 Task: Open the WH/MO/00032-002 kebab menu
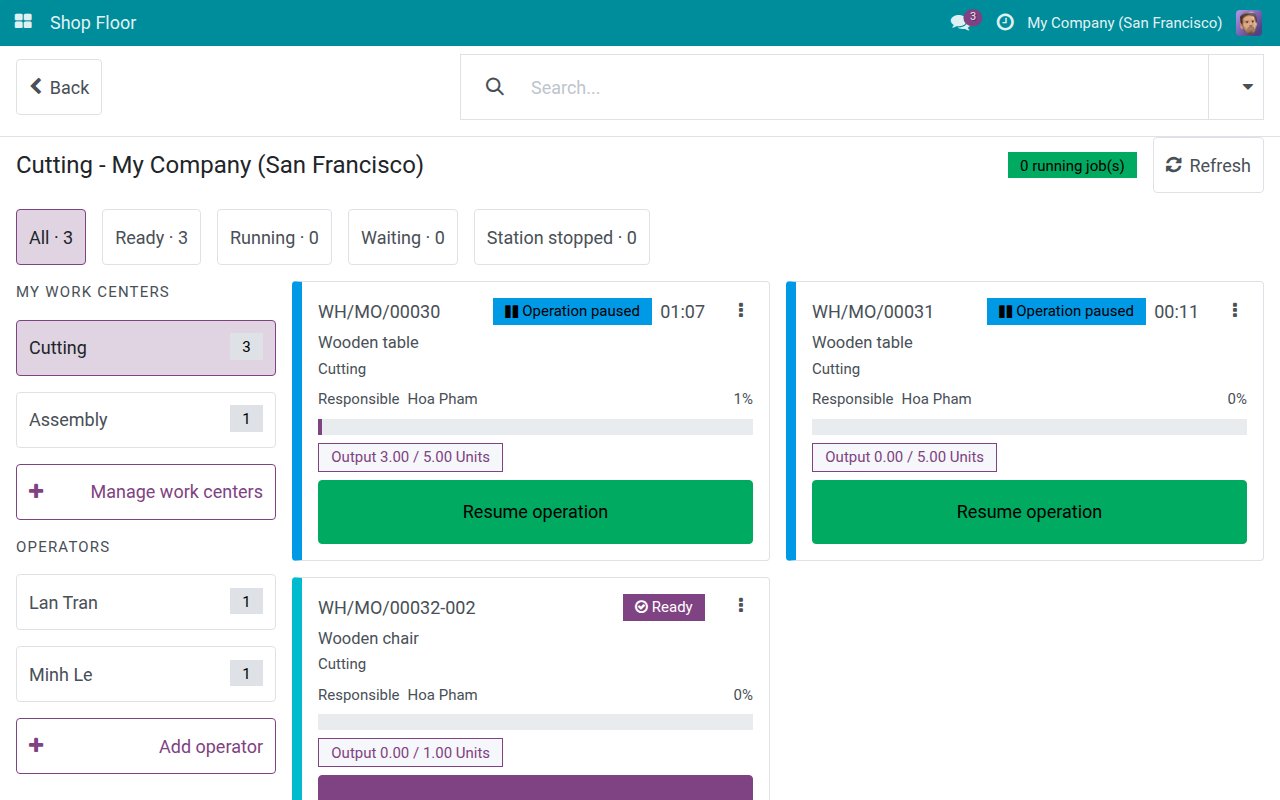click(741, 605)
